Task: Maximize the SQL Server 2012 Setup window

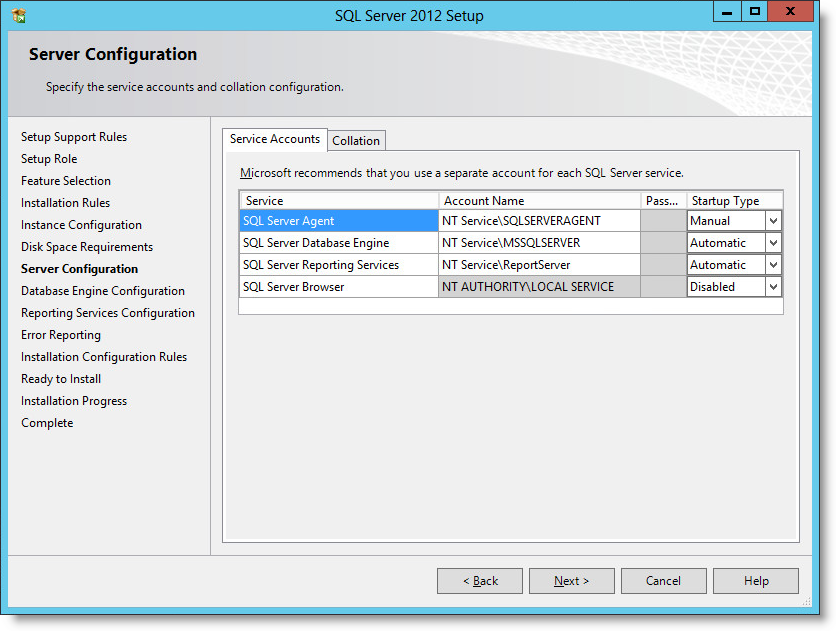Action: [x=754, y=11]
